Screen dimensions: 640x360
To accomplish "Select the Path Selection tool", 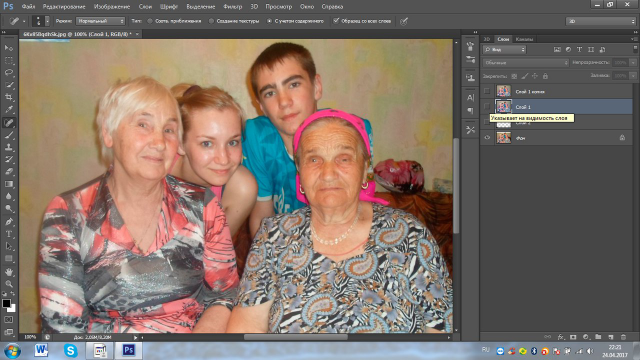I will pyautogui.click(x=9, y=246).
